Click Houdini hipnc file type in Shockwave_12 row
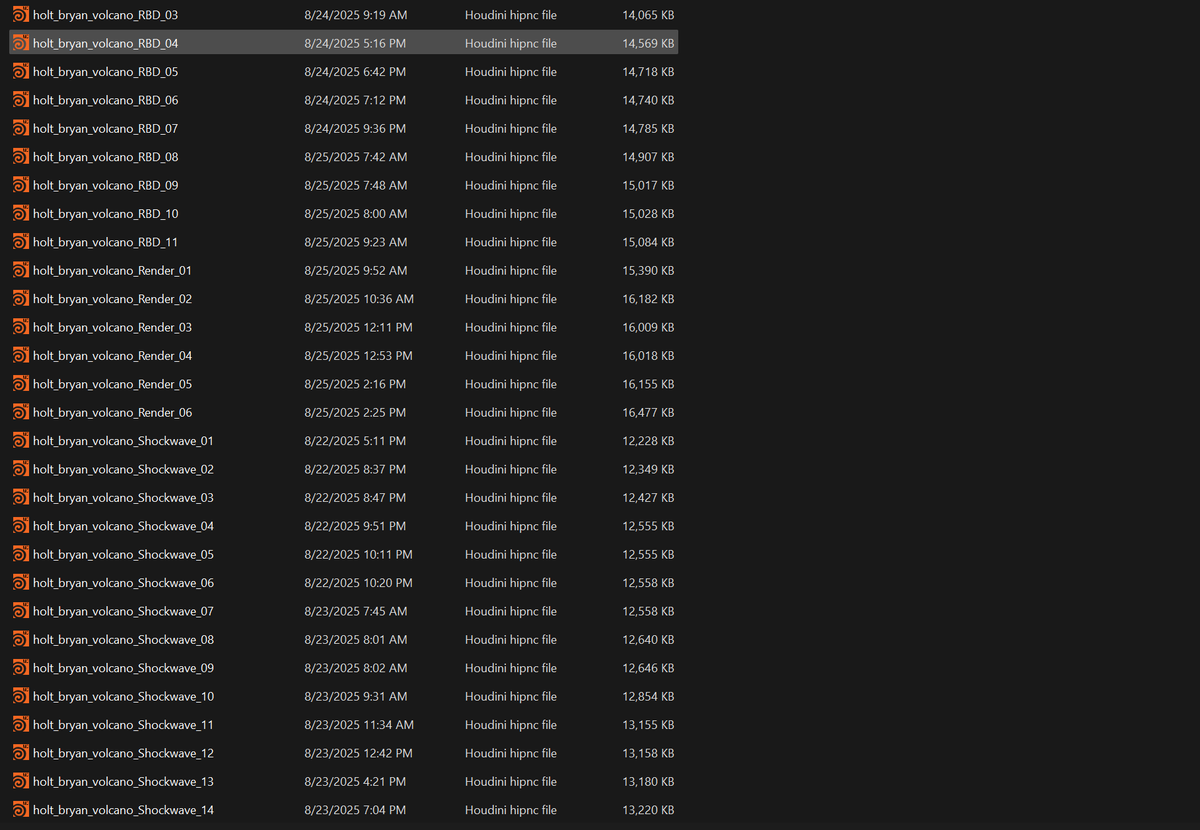 [x=511, y=753]
